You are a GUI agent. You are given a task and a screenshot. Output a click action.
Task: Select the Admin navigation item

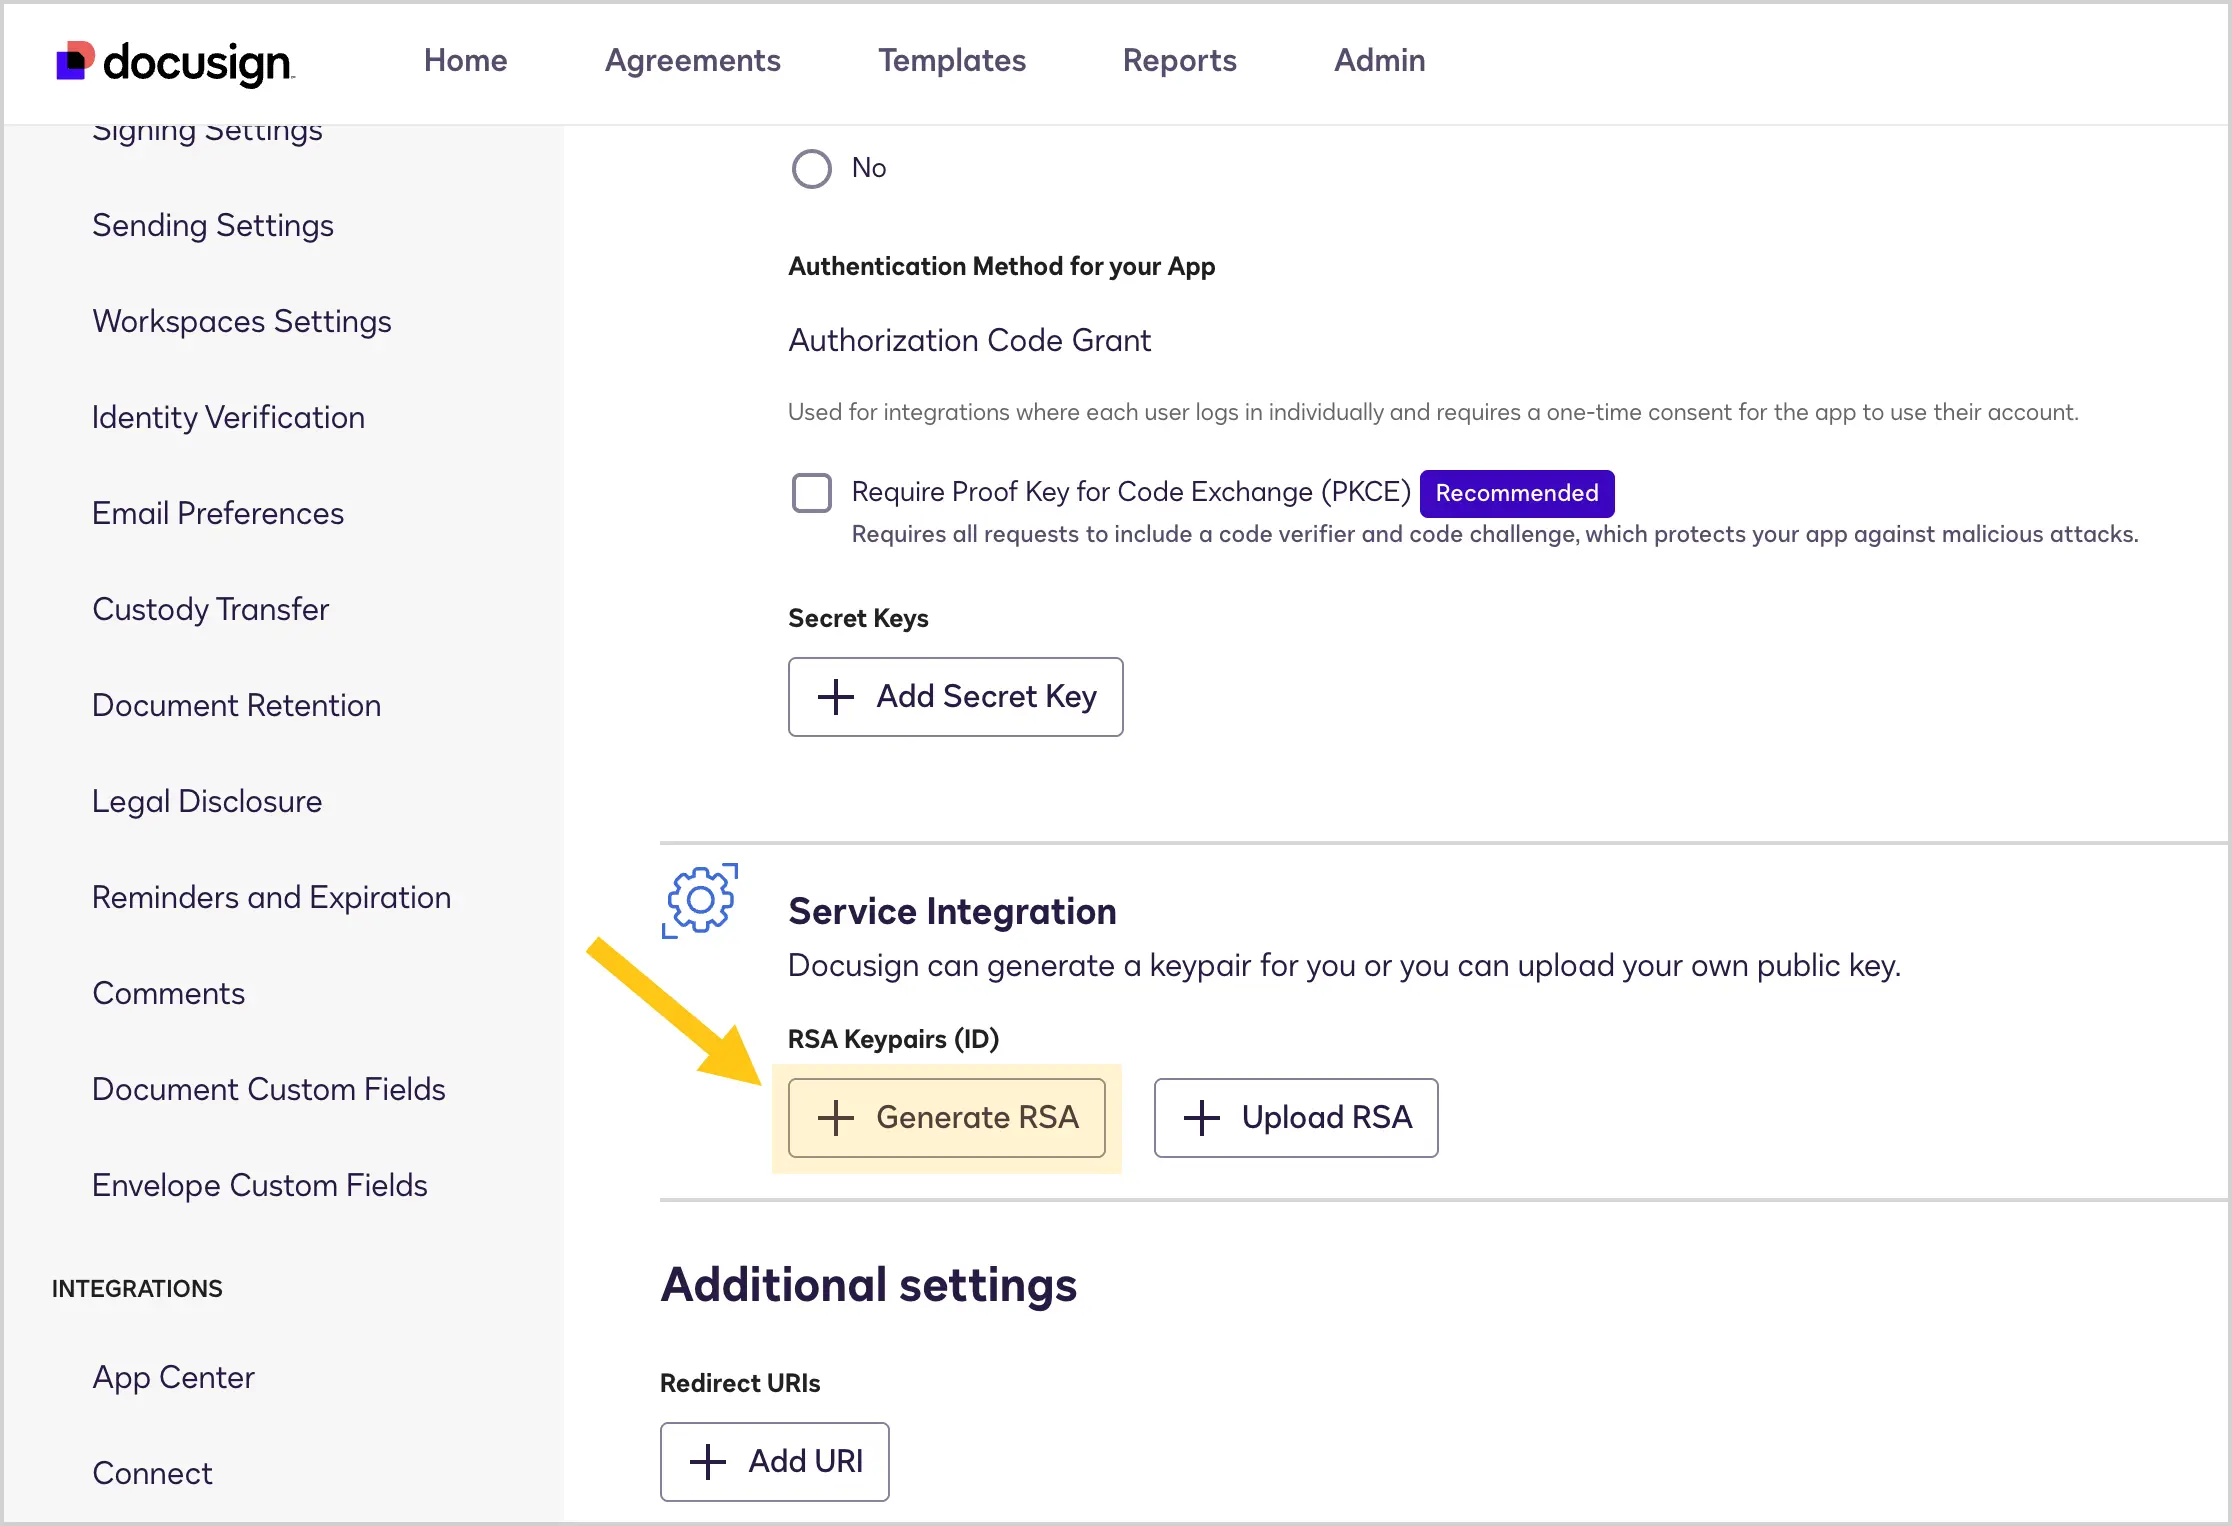(x=1379, y=60)
